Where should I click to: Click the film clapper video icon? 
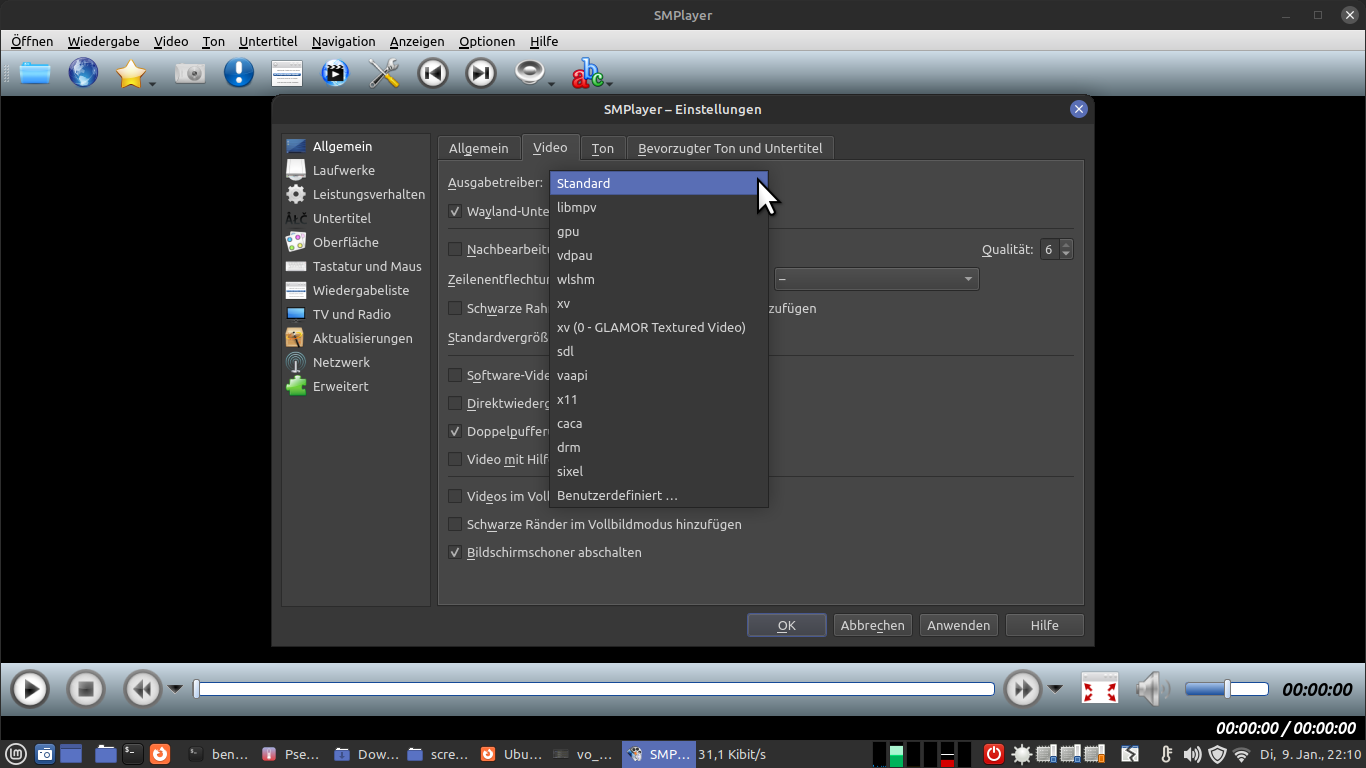[x=335, y=73]
